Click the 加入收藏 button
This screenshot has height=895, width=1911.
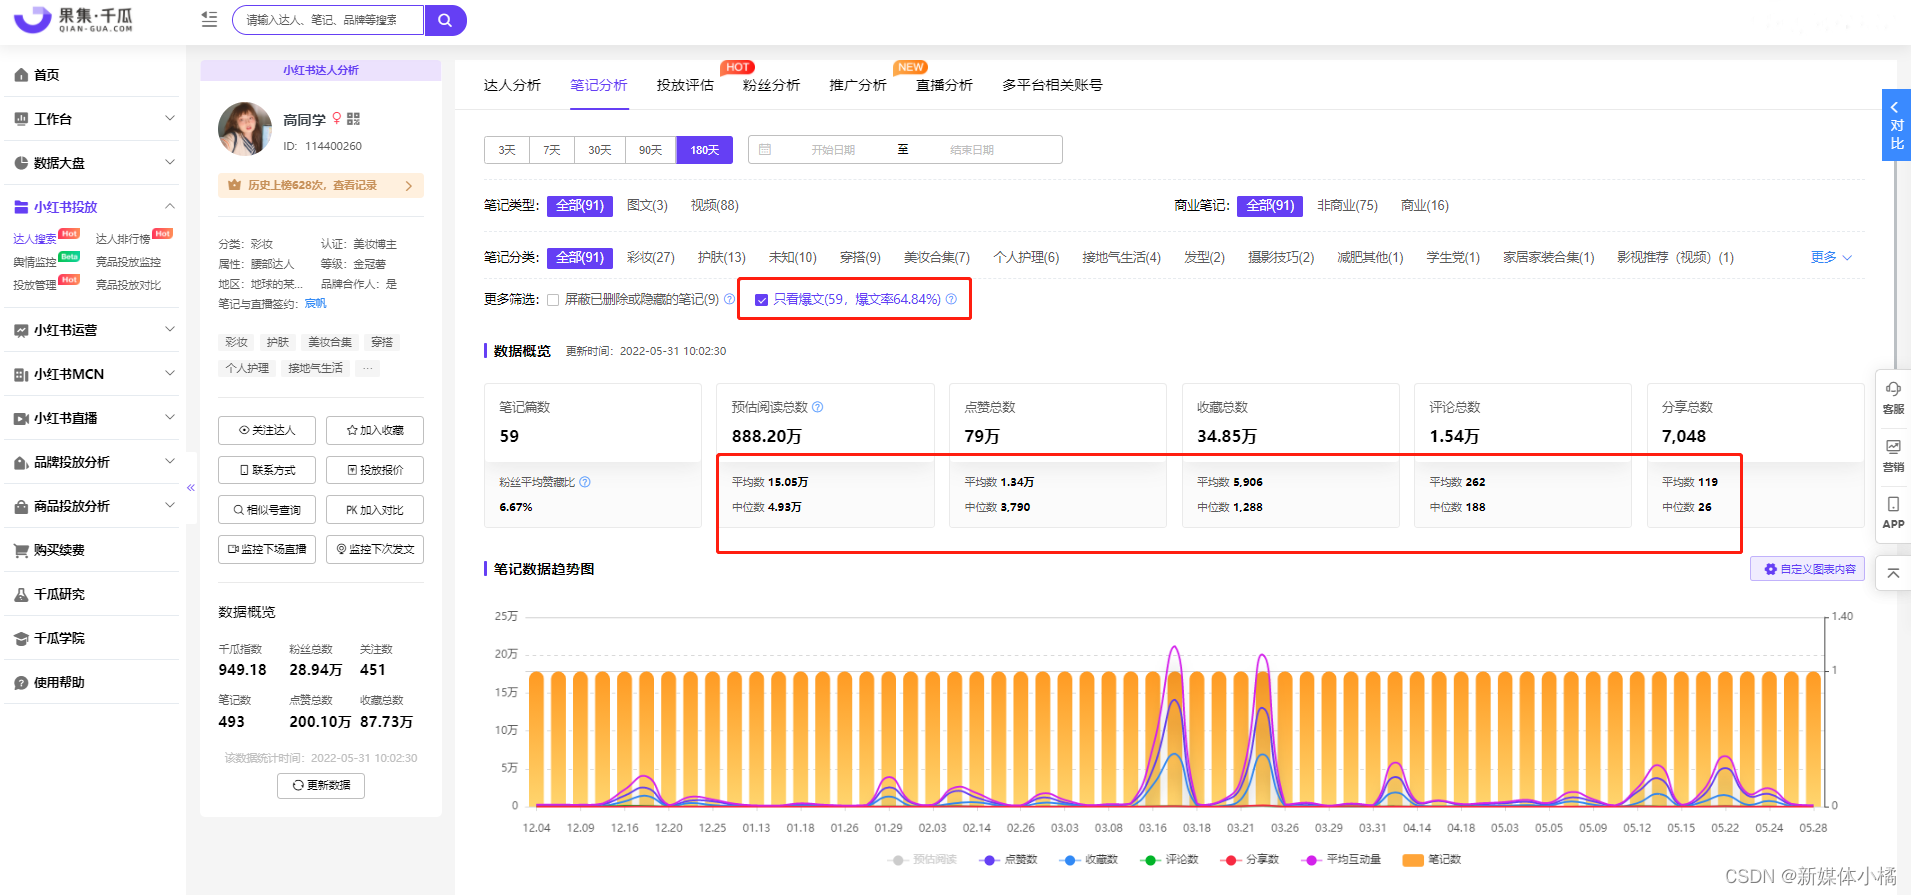coord(375,430)
